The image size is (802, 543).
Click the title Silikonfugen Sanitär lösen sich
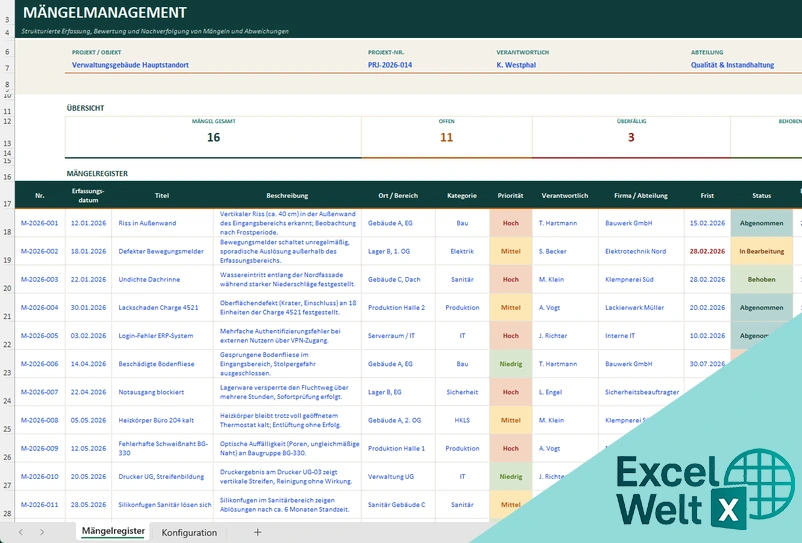[165, 504]
